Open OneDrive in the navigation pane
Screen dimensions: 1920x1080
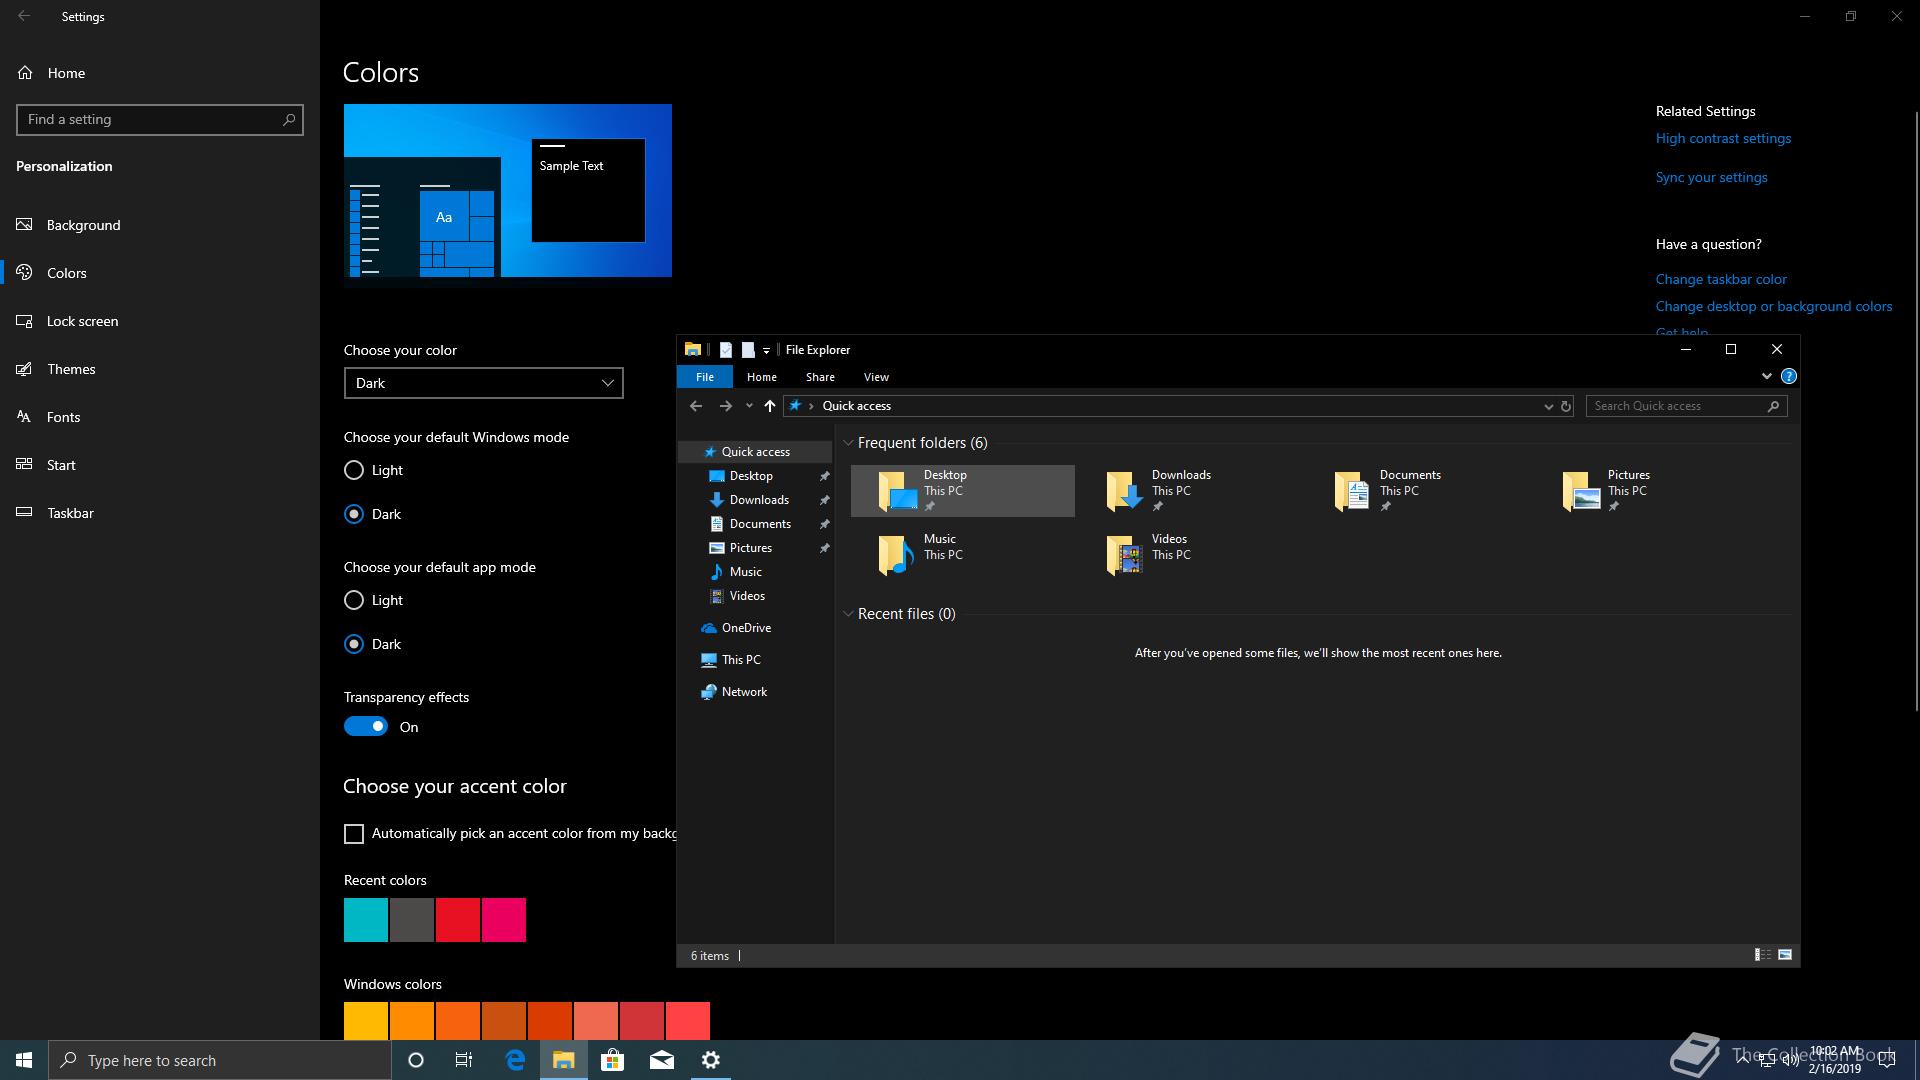click(x=746, y=628)
